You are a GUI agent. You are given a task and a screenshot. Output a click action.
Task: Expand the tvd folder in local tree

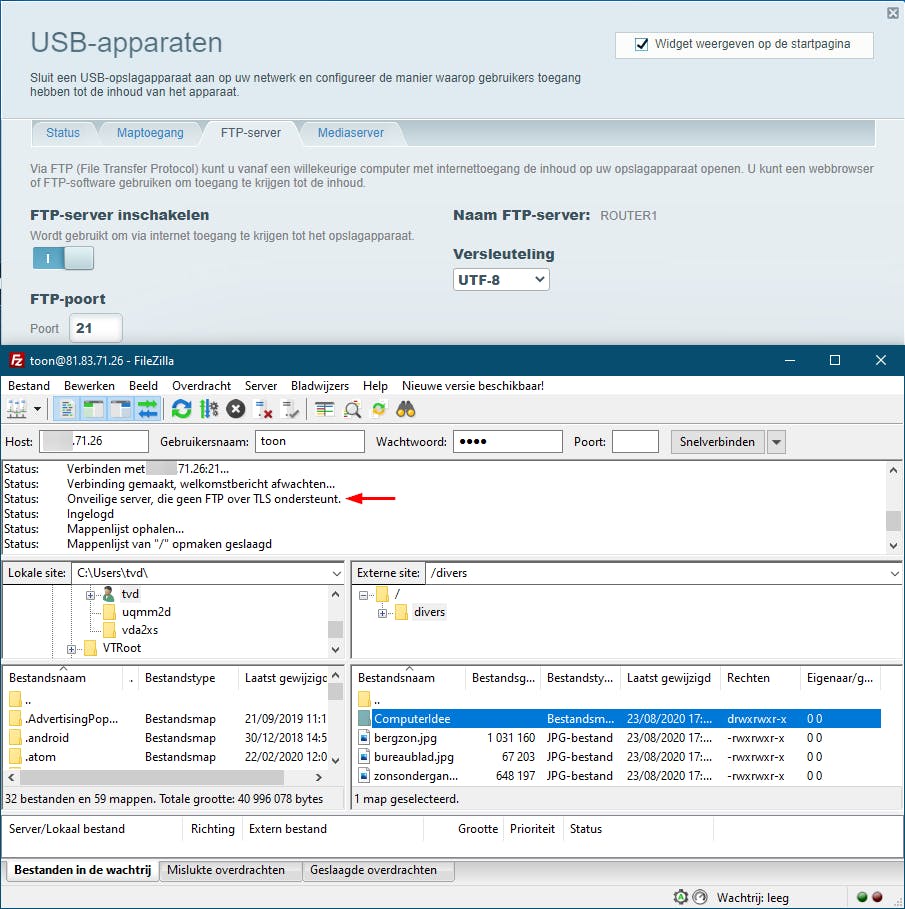[90, 595]
